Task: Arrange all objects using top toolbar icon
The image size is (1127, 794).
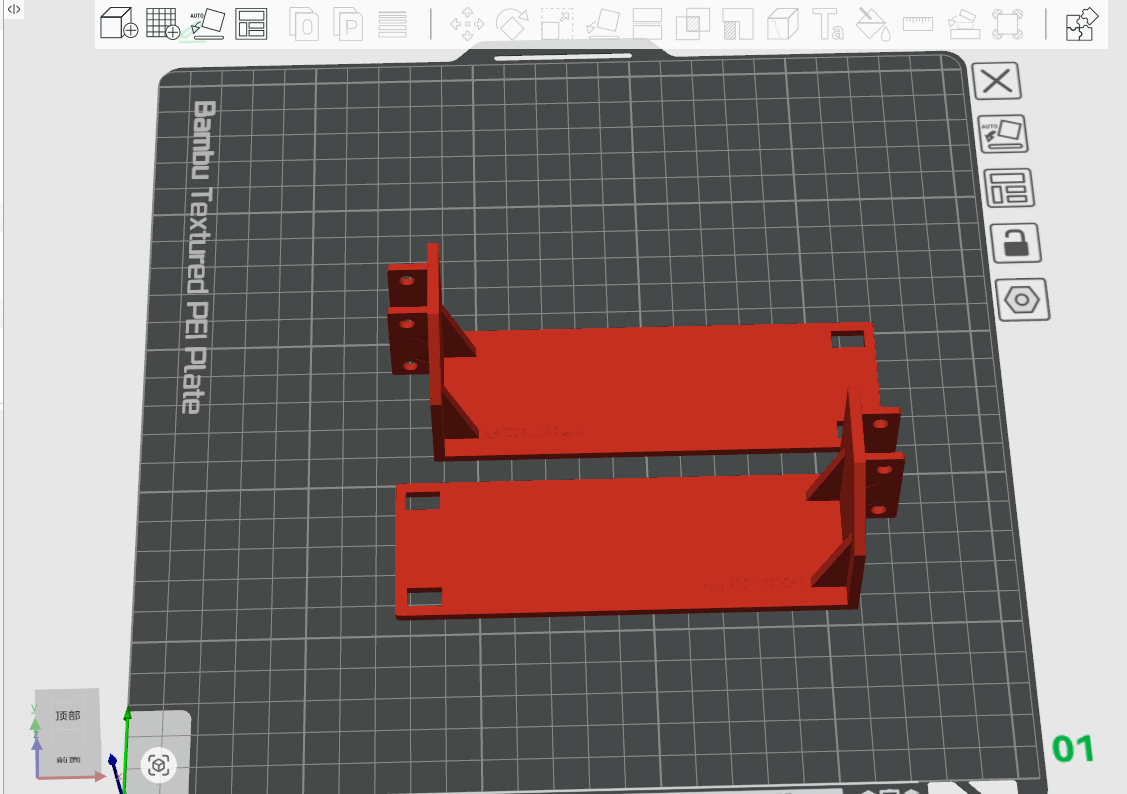Action: (x=251, y=23)
